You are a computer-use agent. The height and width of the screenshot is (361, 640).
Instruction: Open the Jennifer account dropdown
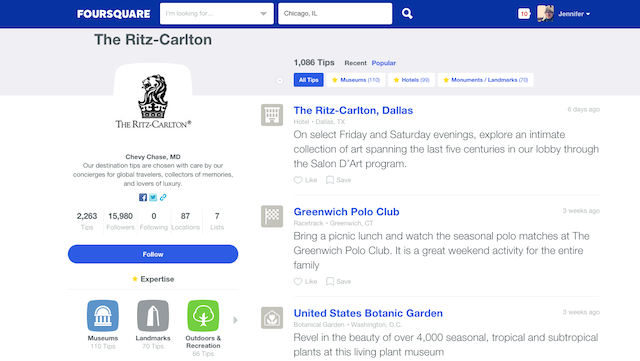click(574, 14)
